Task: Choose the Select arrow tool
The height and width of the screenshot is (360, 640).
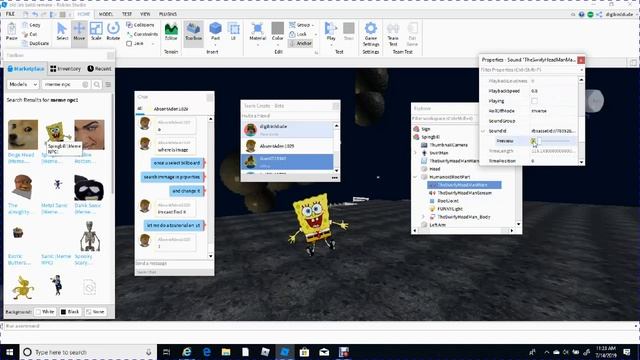Action: pyautogui.click(x=62, y=31)
